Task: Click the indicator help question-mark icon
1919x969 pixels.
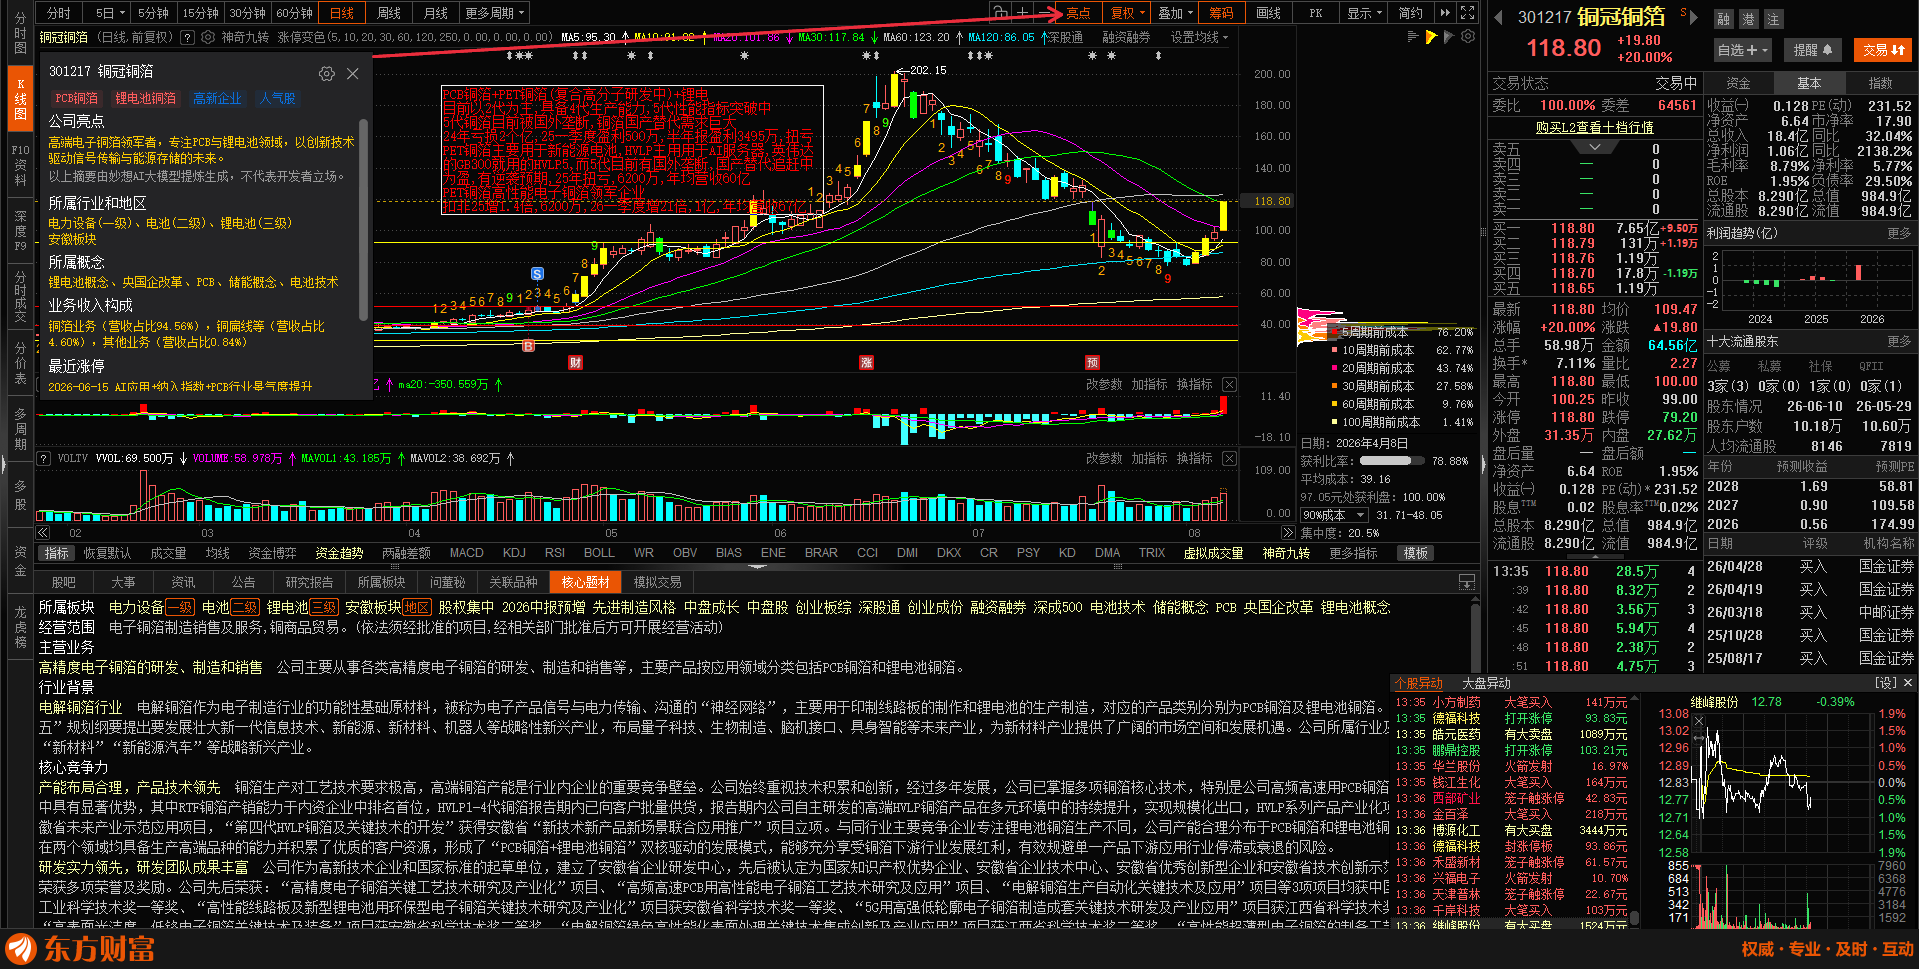Action: 187,37
